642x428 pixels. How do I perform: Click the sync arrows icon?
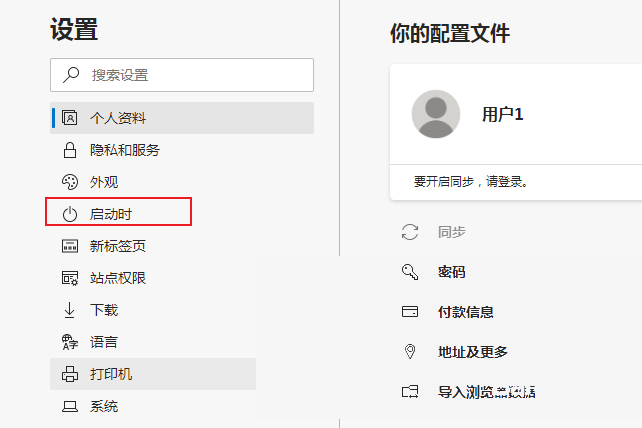click(x=410, y=232)
